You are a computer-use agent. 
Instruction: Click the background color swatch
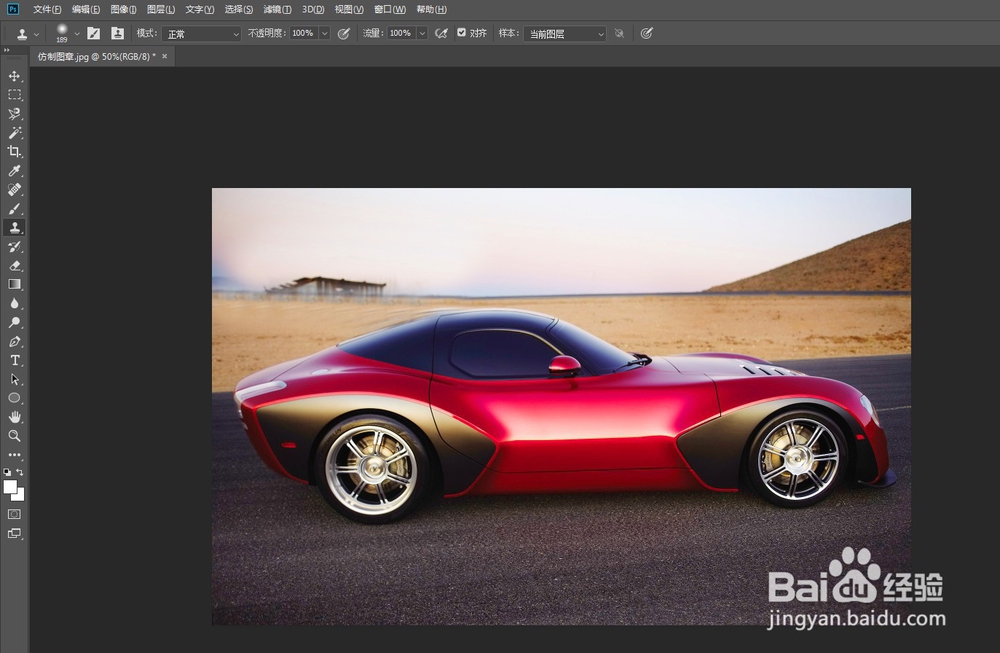click(20, 495)
